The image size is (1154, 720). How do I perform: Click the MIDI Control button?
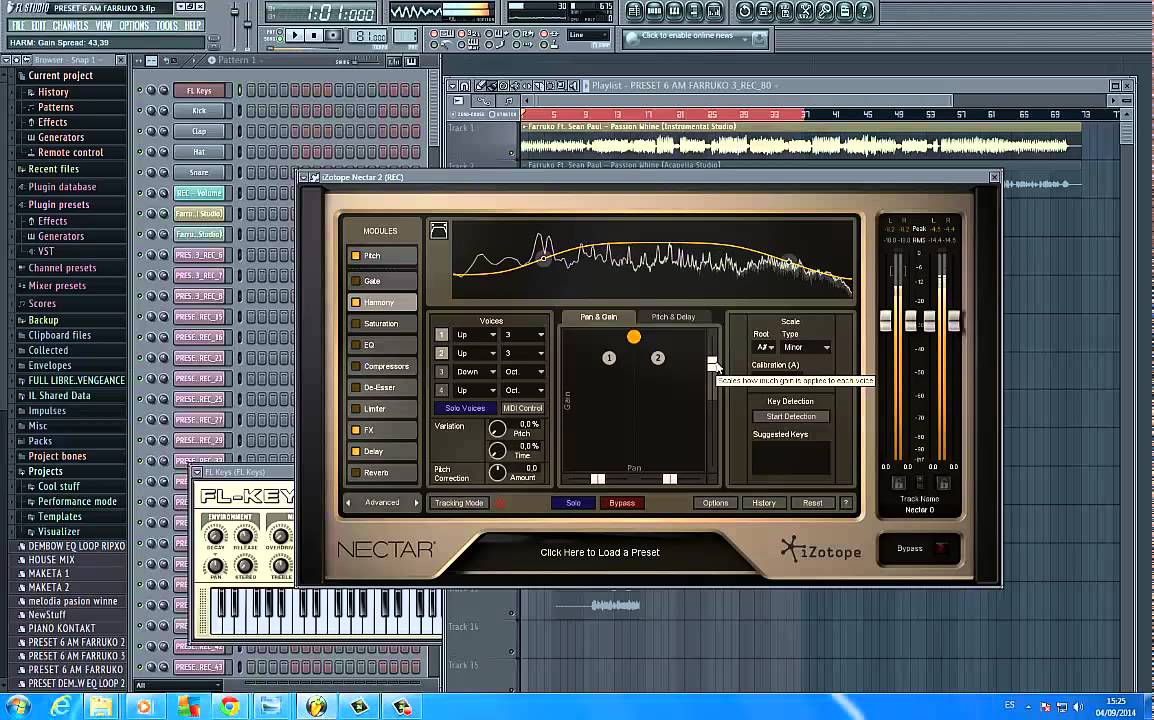pyautogui.click(x=523, y=408)
